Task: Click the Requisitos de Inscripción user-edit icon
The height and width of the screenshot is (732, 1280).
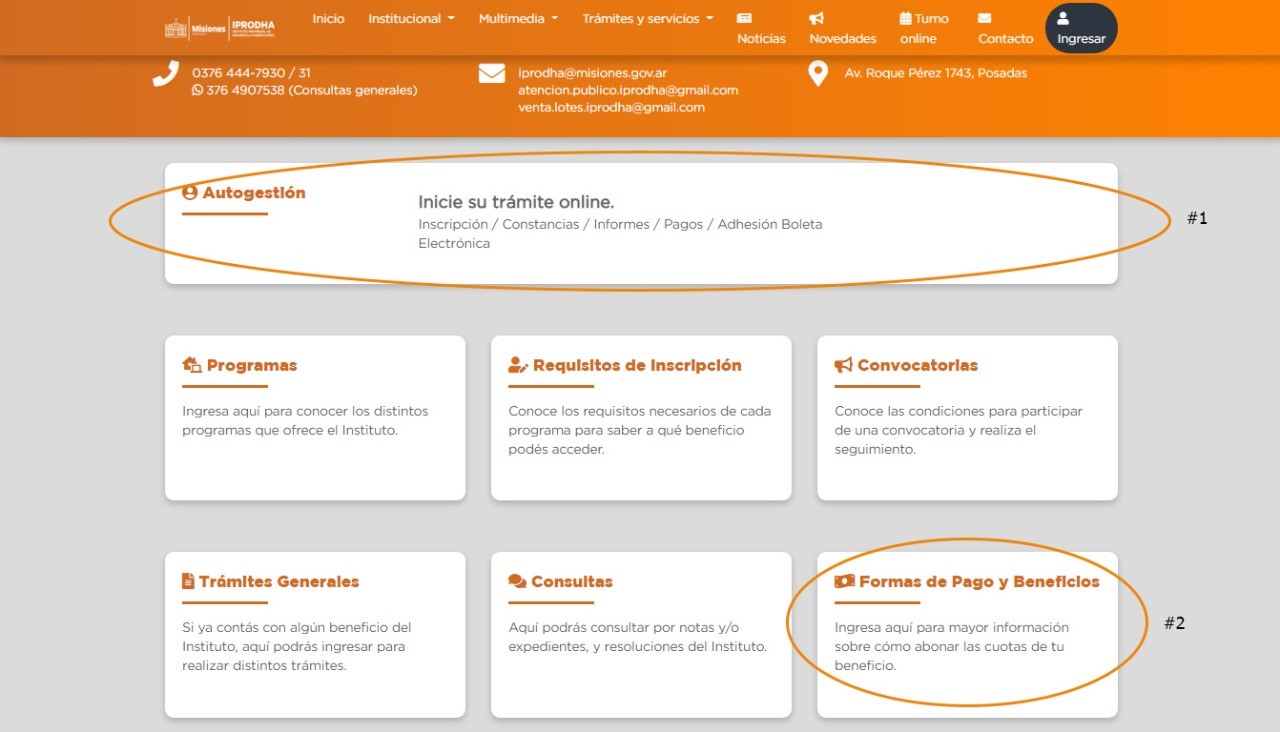Action: (518, 365)
